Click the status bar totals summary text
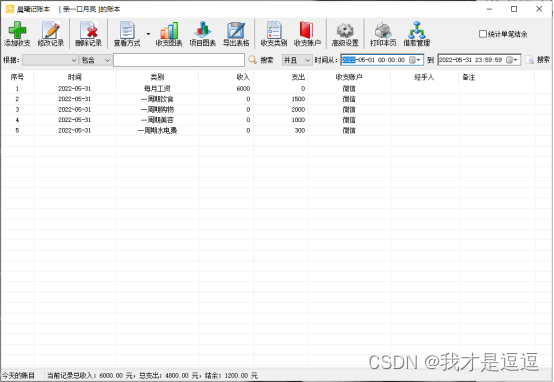 click(152, 375)
